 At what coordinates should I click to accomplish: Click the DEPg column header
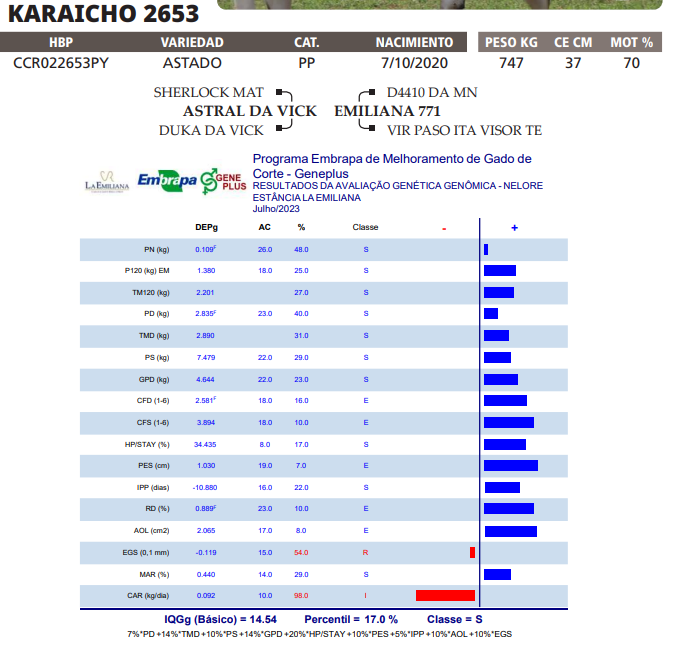click(206, 228)
